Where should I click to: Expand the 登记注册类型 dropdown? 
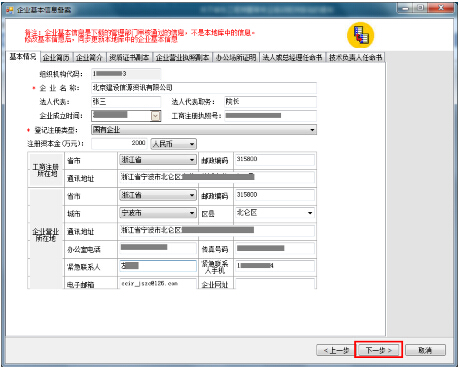pyautogui.click(x=312, y=130)
